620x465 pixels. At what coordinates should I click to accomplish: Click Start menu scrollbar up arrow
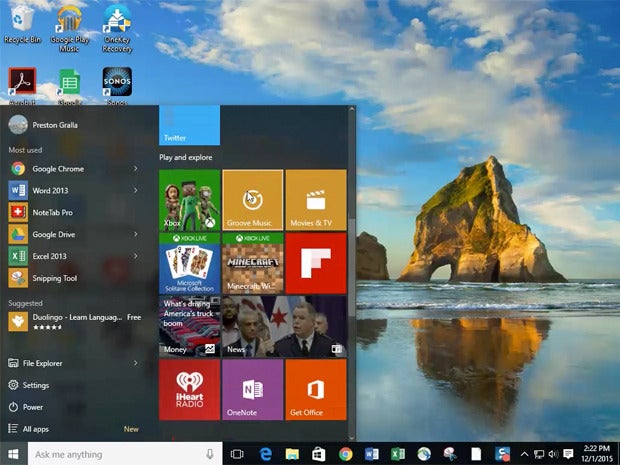pos(352,110)
